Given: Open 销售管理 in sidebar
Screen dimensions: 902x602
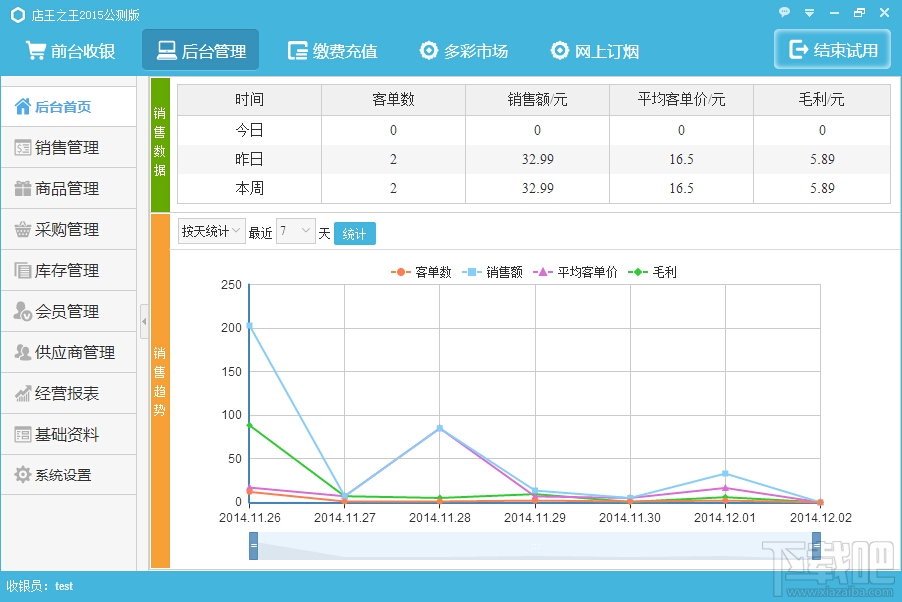Looking at the screenshot, I should coord(69,148).
